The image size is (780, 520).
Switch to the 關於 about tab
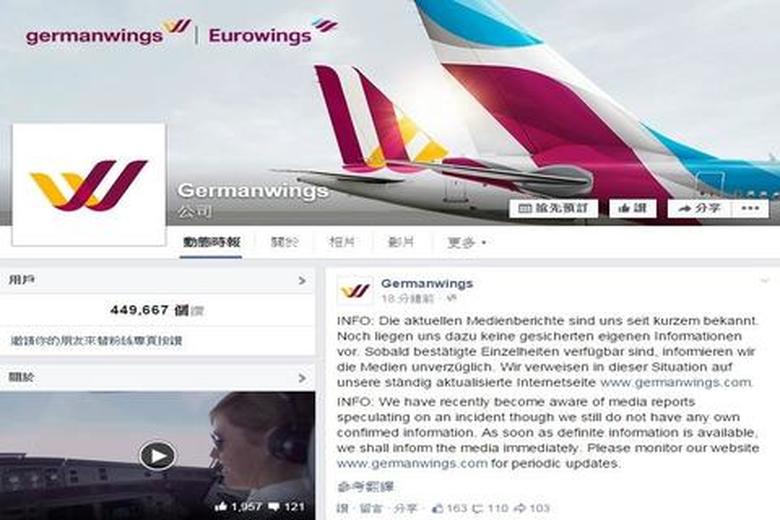(285, 243)
